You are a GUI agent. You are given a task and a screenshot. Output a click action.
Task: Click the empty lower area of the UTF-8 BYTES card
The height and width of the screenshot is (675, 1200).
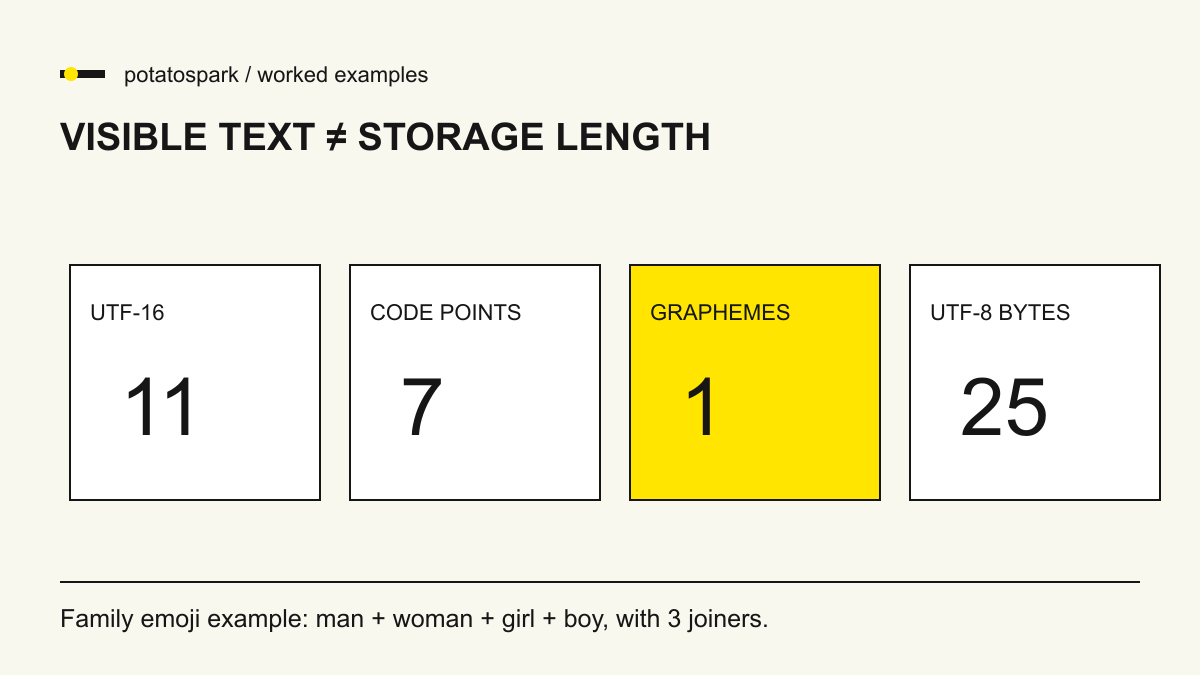[1035, 470]
